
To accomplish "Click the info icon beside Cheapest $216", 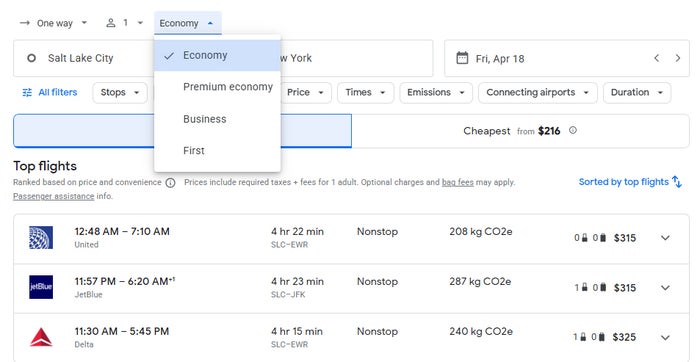I will [573, 130].
